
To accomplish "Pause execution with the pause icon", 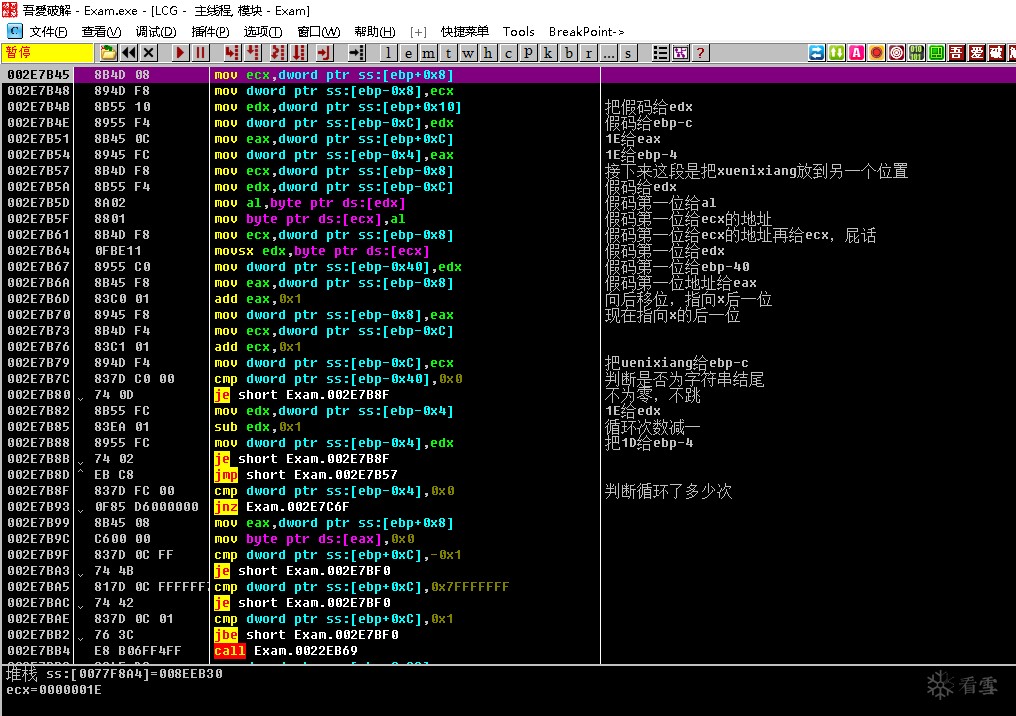I will pyautogui.click(x=200, y=53).
